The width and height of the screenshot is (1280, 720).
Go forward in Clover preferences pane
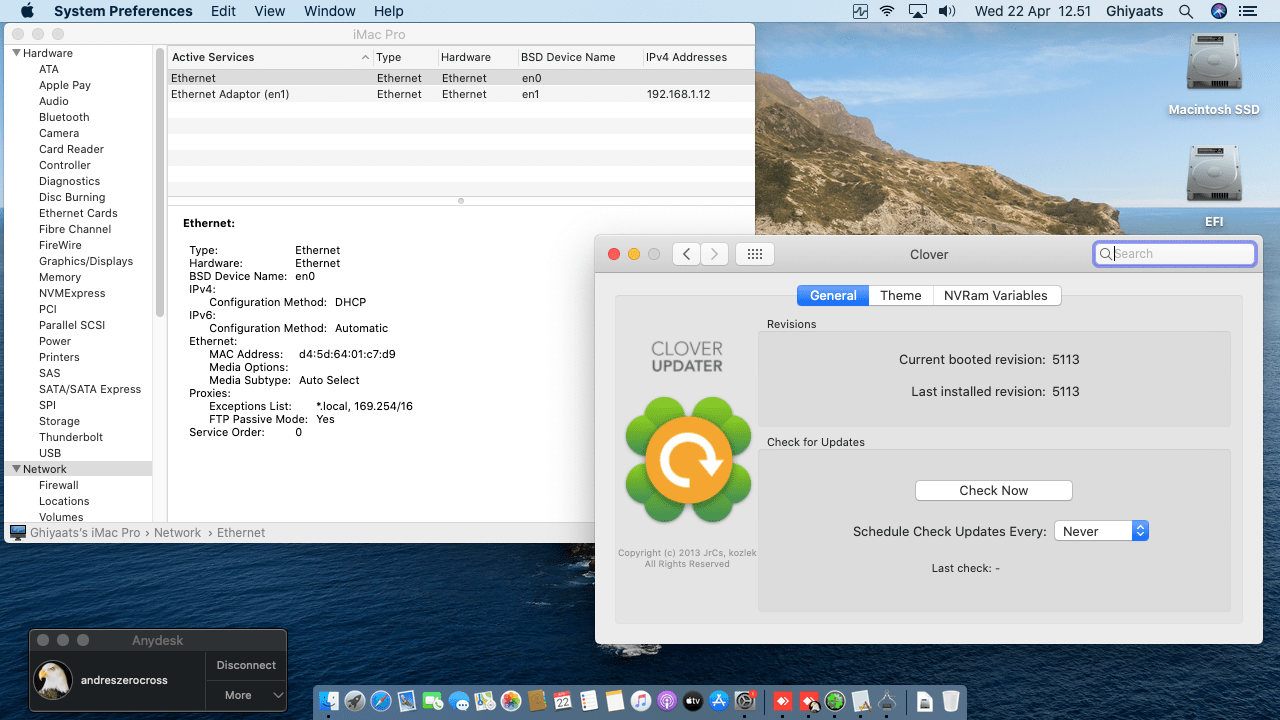(714, 254)
